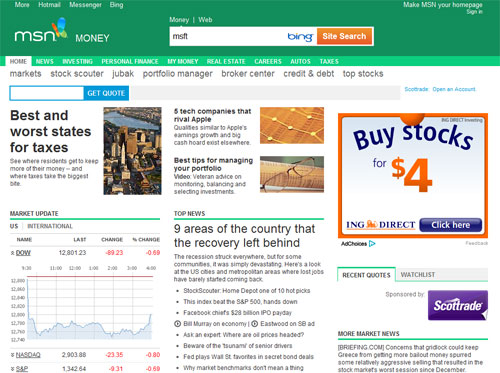Open Hotmail from the top bar

[49, 5]
